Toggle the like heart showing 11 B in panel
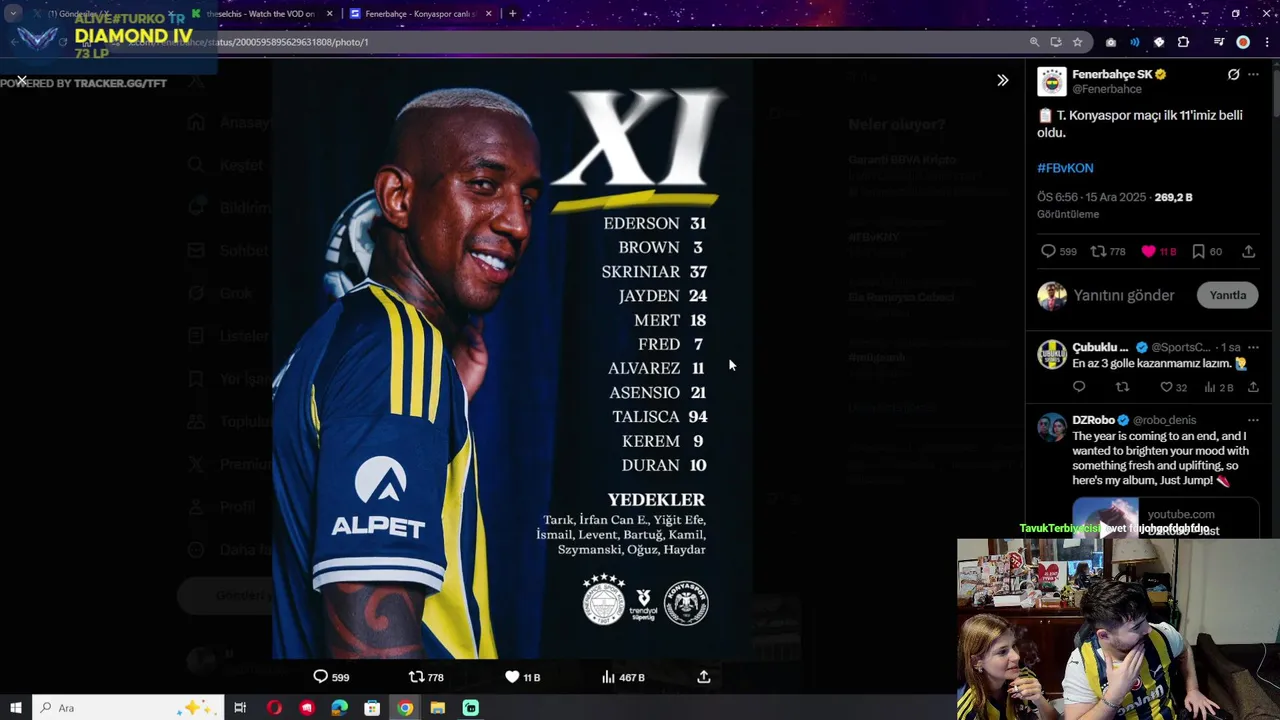Viewport: 1280px width, 720px height. tap(1148, 251)
